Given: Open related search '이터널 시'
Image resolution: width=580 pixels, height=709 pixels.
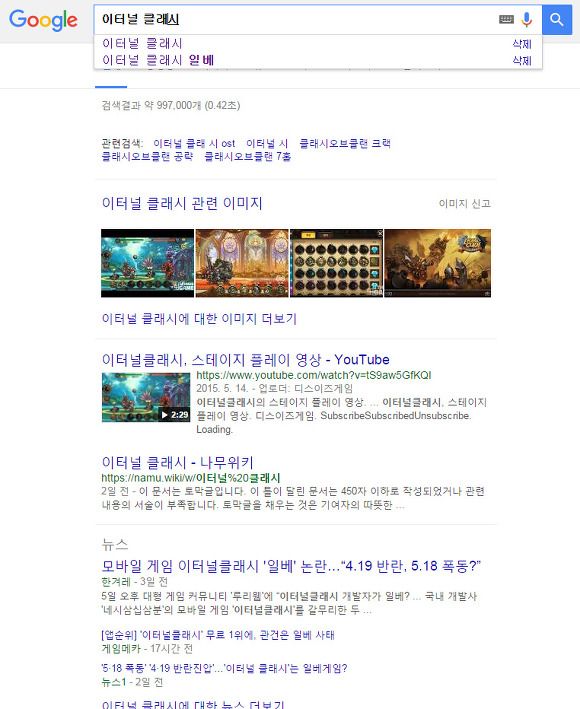Looking at the screenshot, I should 267,144.
